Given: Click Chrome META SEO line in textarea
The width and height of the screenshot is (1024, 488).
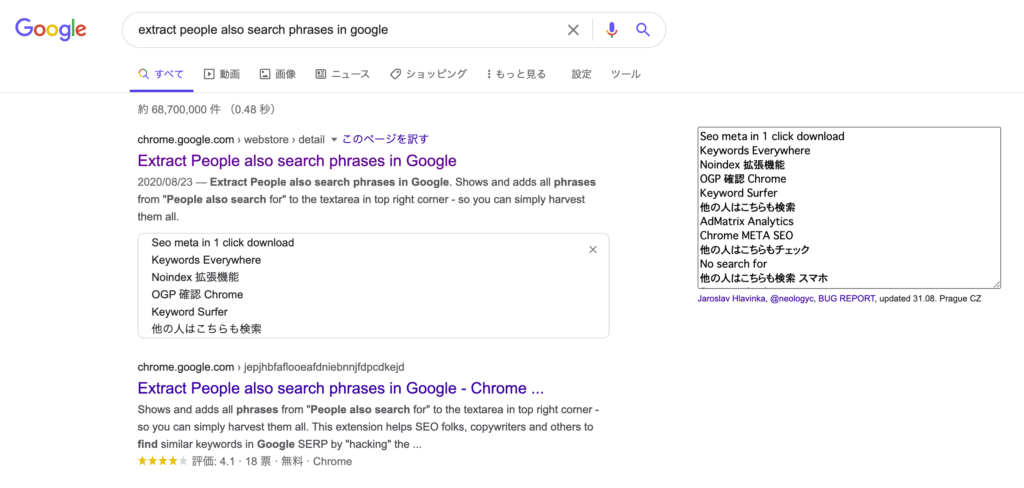Looking at the screenshot, I should [746, 235].
